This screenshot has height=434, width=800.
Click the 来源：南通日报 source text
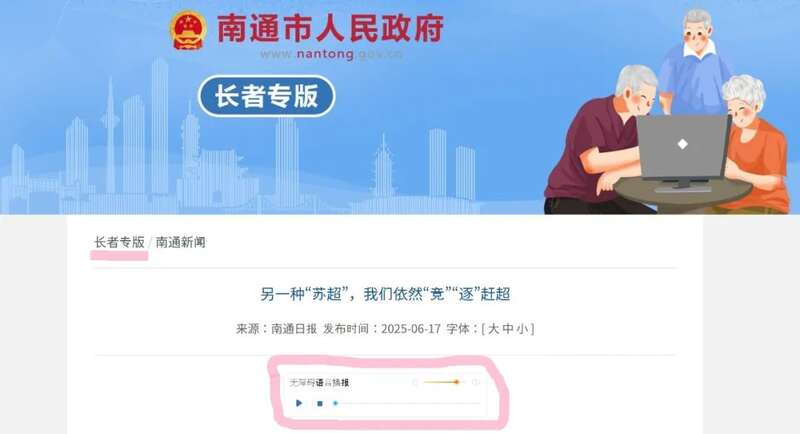[x=276, y=329]
